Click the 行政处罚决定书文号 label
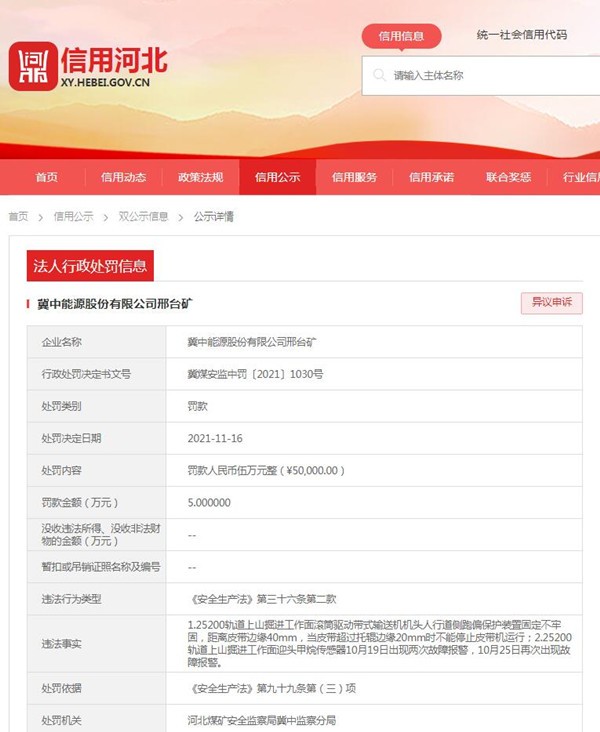 pos(86,374)
